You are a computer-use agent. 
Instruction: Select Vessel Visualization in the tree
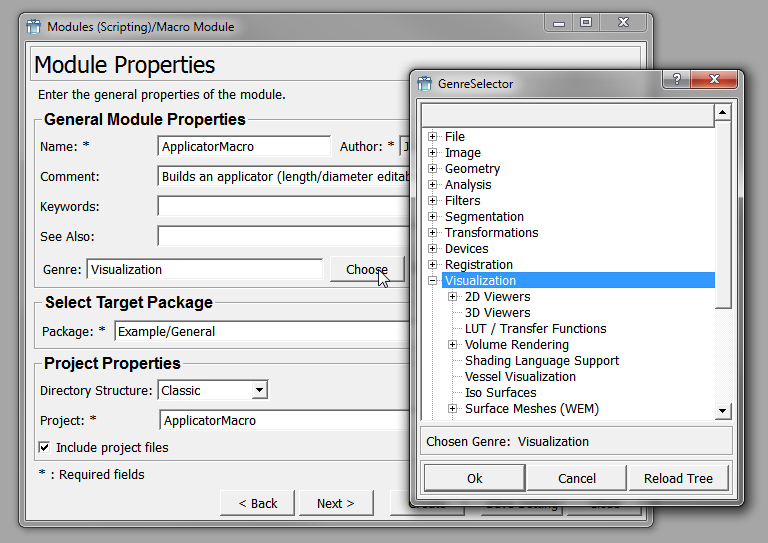click(x=520, y=377)
